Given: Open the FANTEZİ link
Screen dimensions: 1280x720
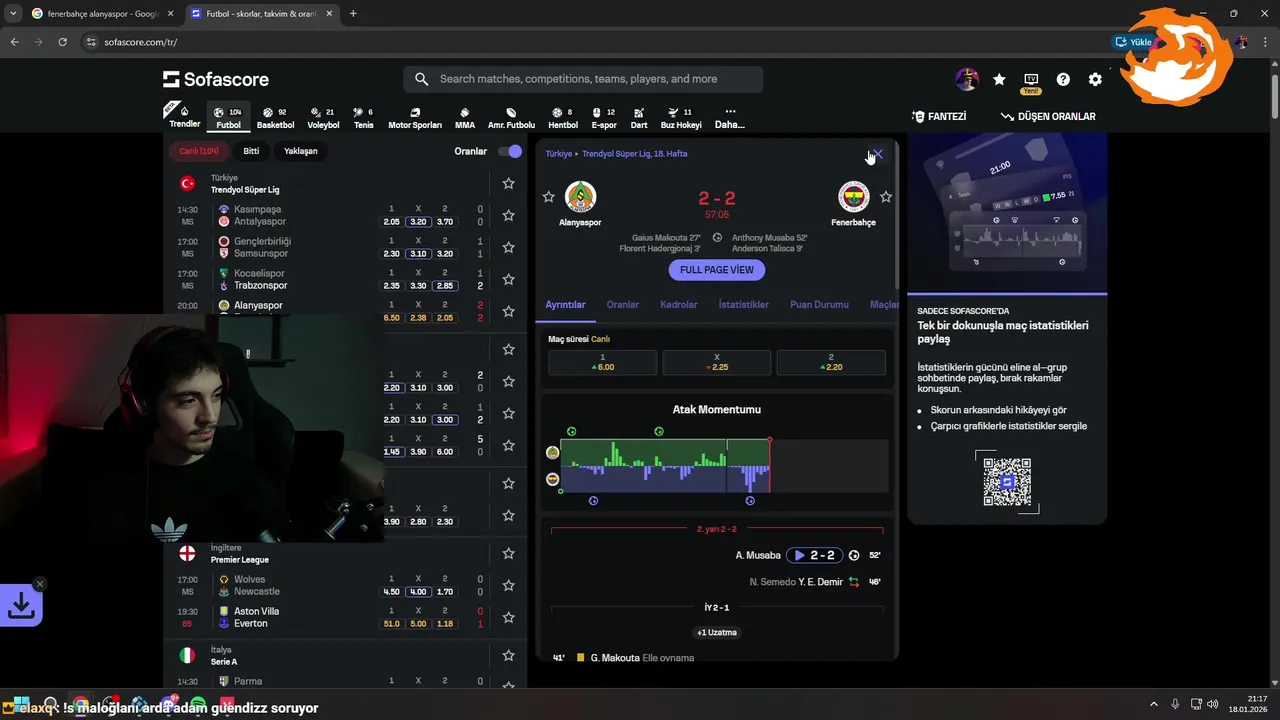Looking at the screenshot, I should 938,117.
